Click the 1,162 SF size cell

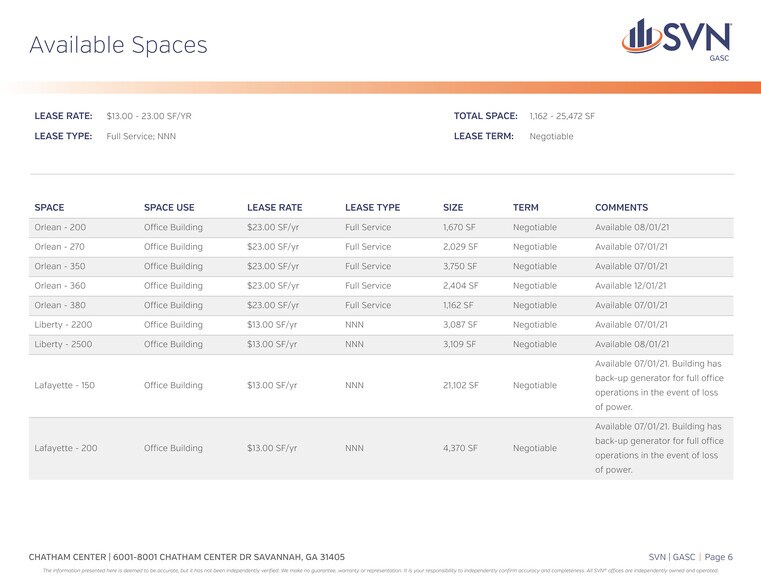457,306
